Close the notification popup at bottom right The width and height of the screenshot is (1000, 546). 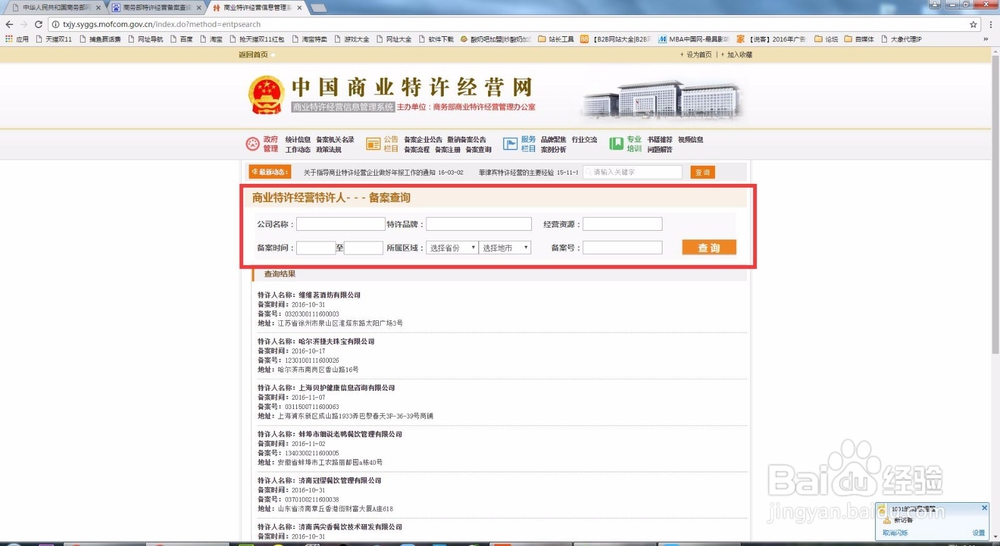(984, 508)
